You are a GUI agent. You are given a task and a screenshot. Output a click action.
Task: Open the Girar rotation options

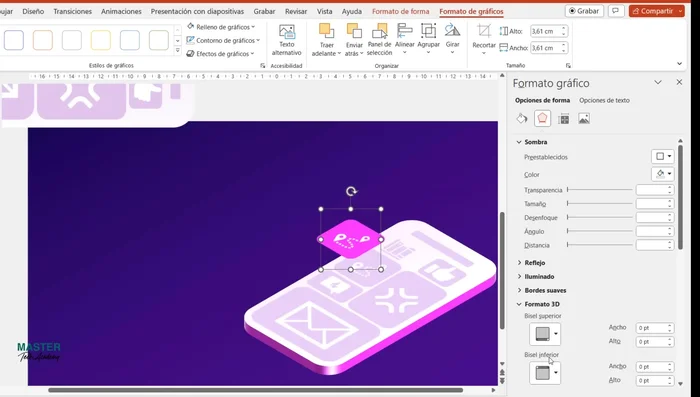click(x=452, y=39)
